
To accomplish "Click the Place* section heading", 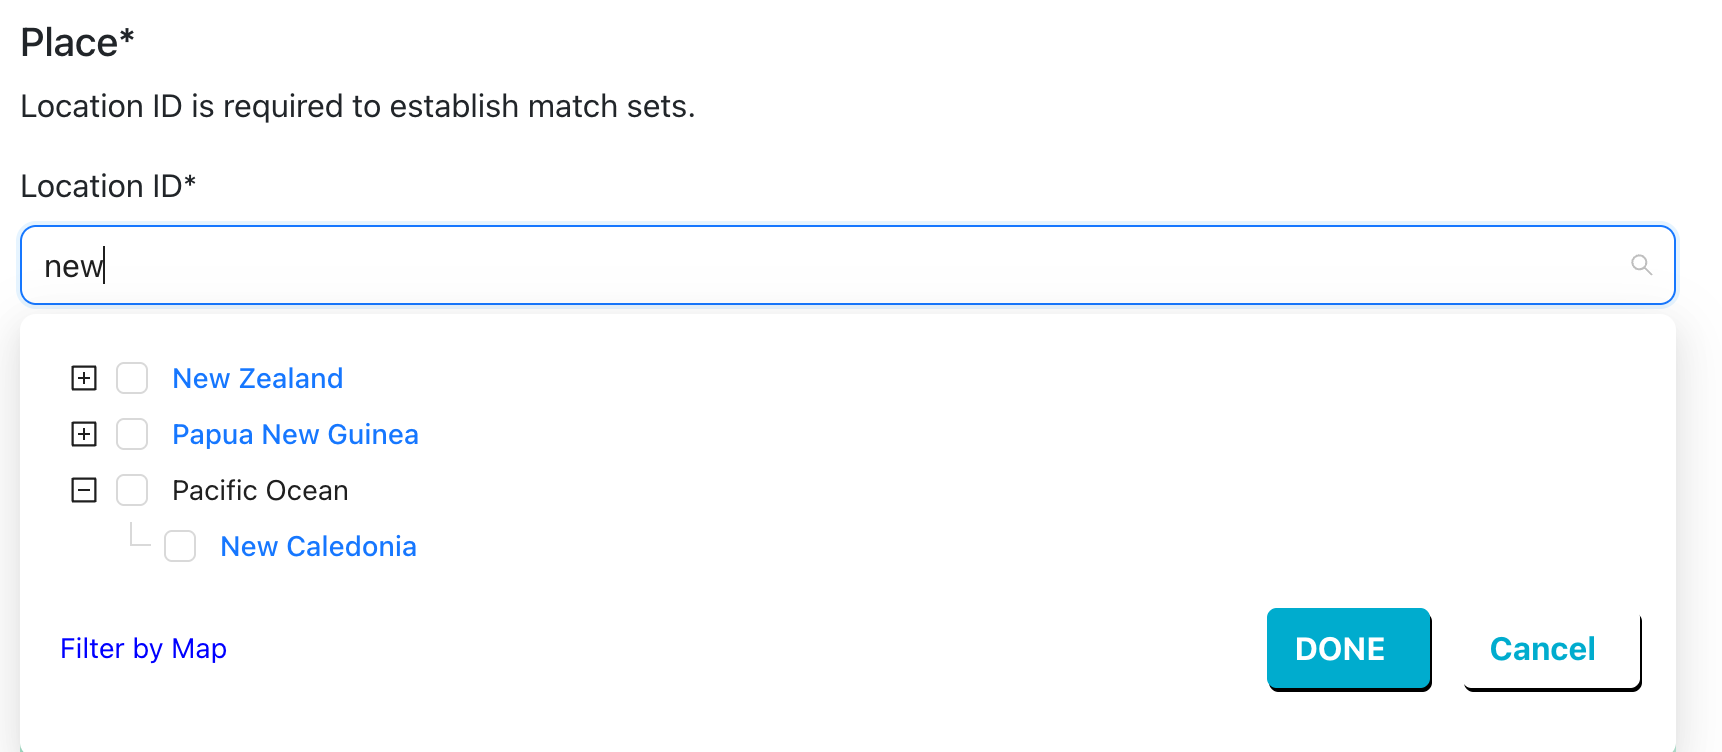I will (x=77, y=43).
